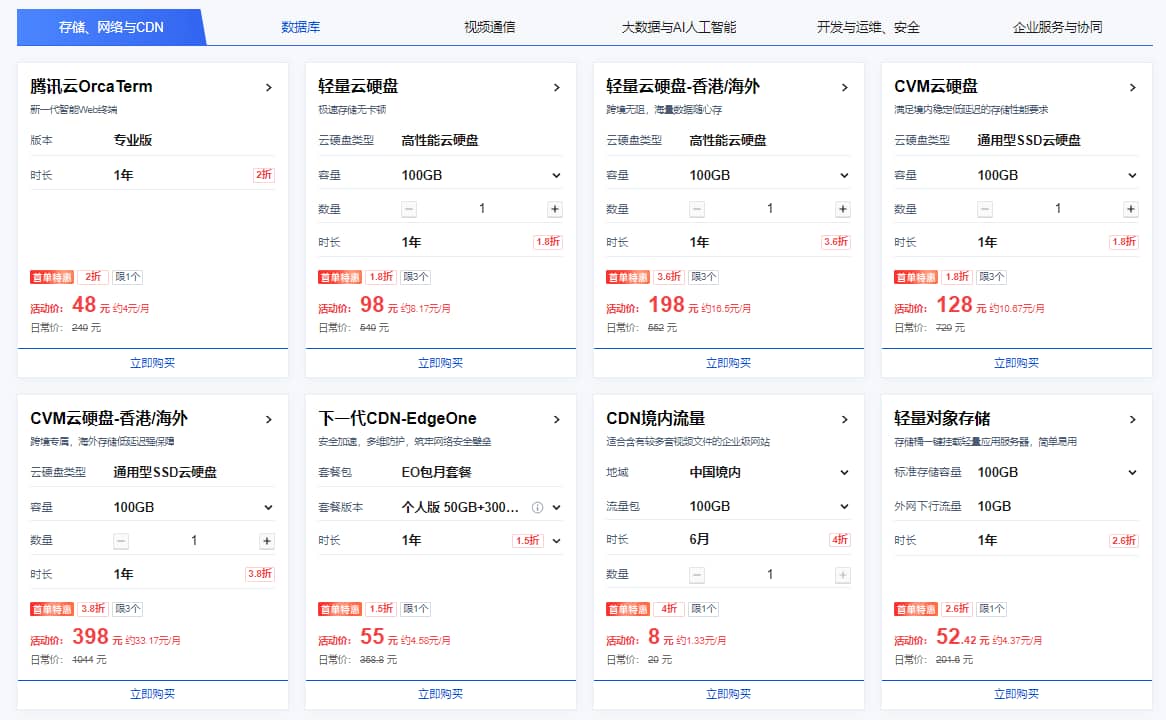This screenshot has height=720, width=1166.
Task: Open the CVM云硬盘-香港/海外 card arrow
Action: (x=268, y=420)
